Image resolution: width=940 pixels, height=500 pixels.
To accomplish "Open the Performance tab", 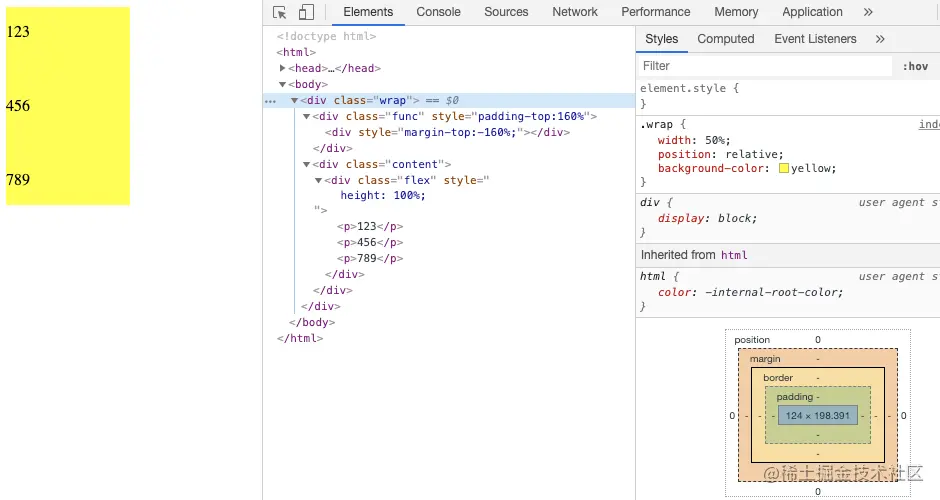I will [656, 12].
